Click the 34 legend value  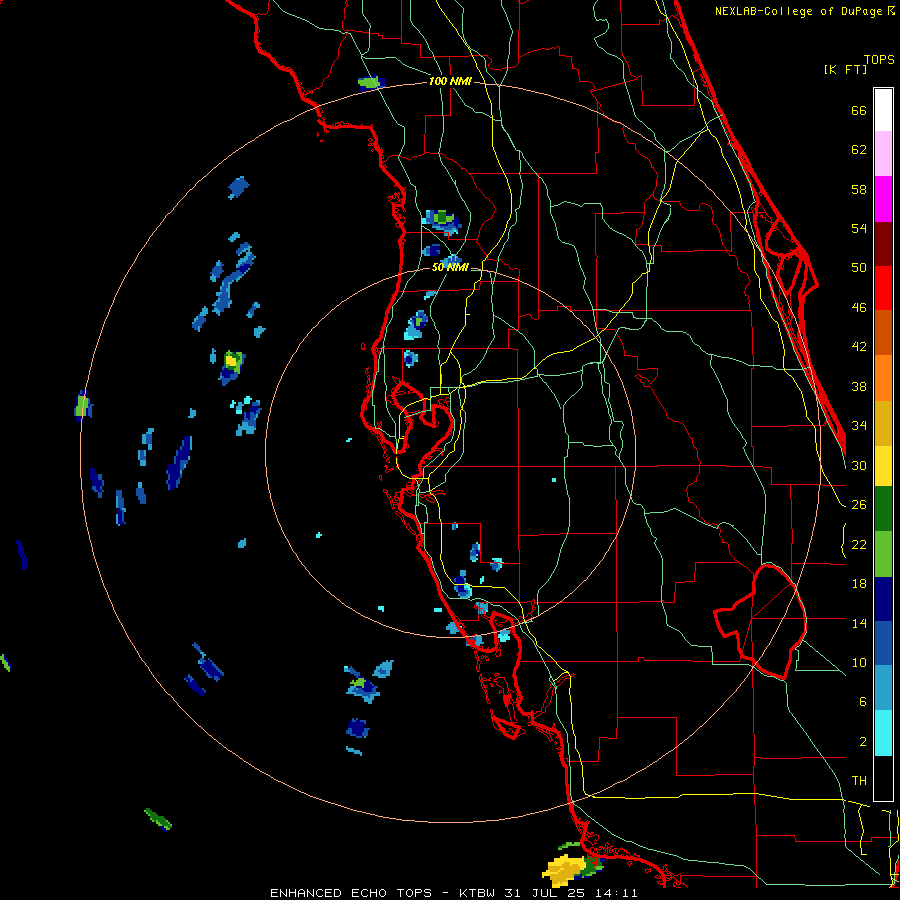pos(859,426)
